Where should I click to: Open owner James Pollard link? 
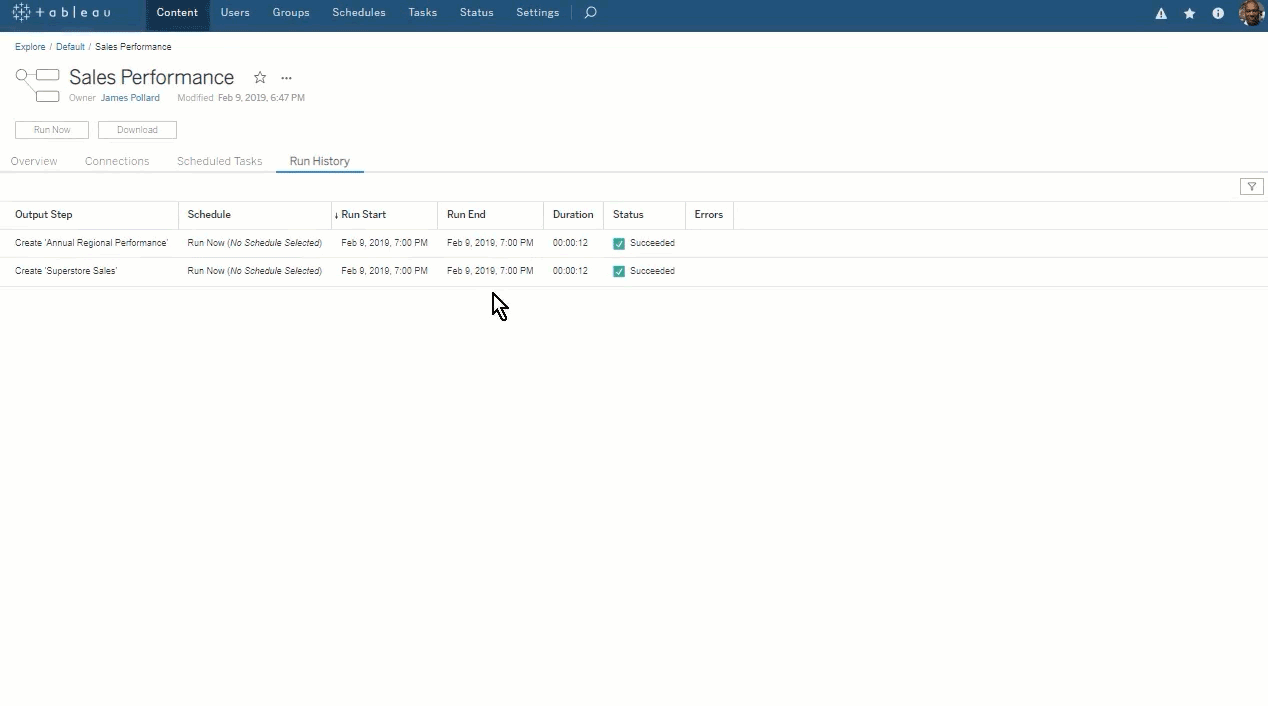tap(130, 98)
